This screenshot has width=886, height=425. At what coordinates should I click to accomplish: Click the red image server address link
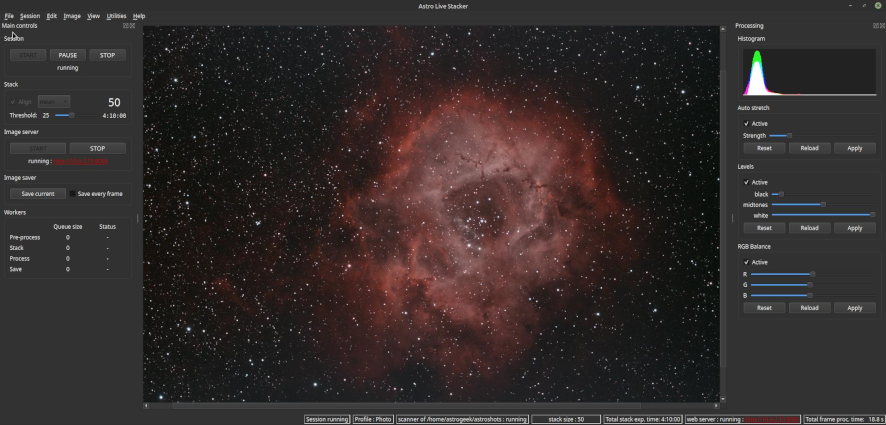(81, 161)
